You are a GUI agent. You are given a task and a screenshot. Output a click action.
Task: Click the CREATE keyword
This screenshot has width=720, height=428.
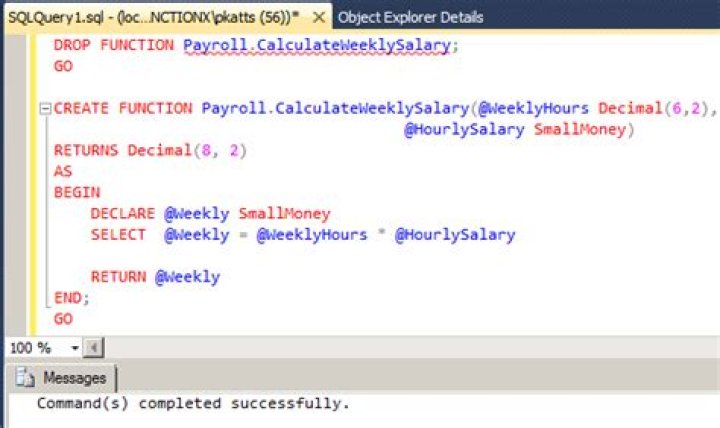pyautogui.click(x=81, y=108)
